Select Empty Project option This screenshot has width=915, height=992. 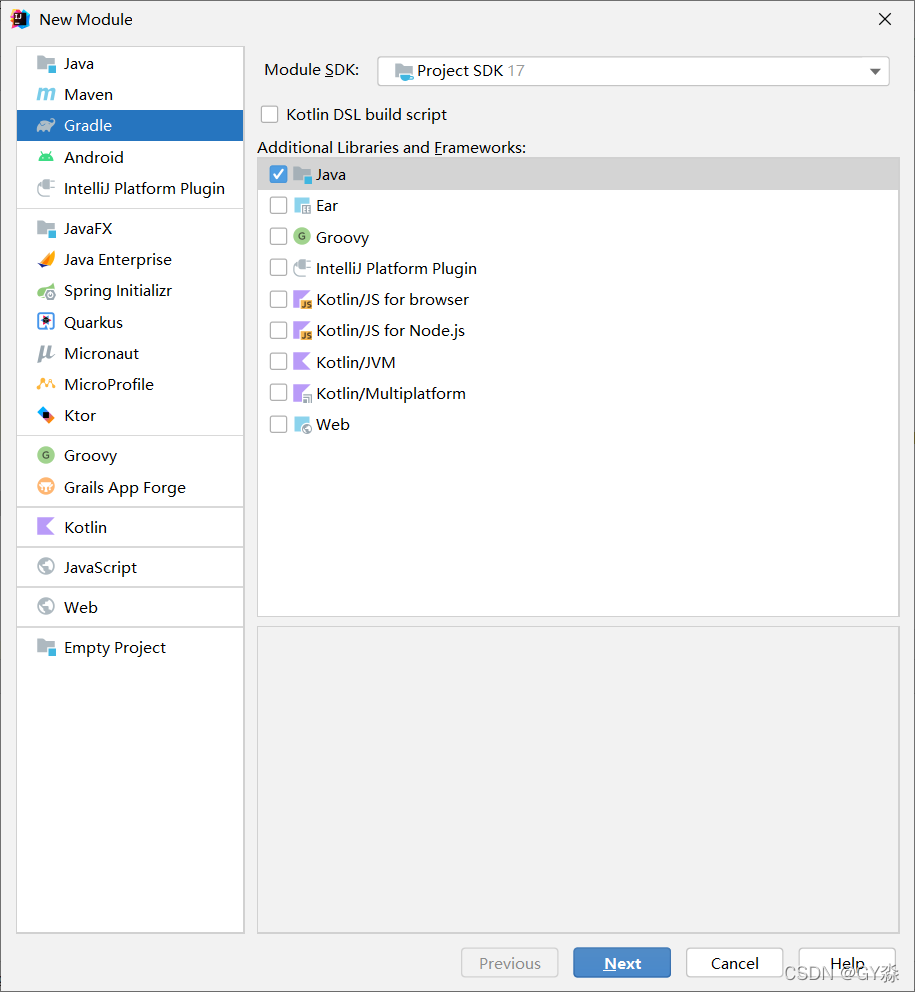(x=130, y=647)
